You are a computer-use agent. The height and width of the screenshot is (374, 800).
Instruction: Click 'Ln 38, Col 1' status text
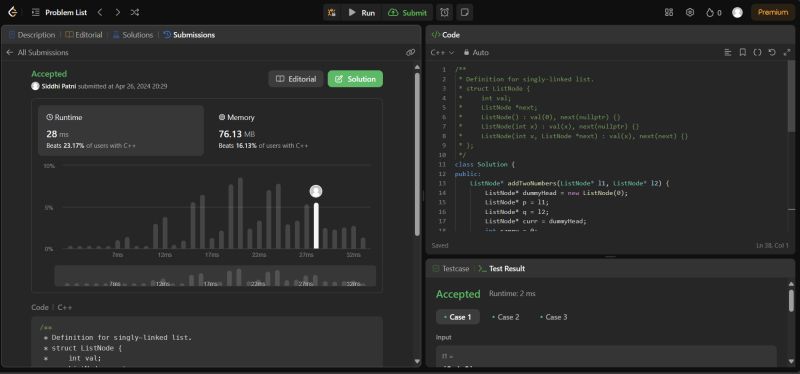click(x=772, y=245)
